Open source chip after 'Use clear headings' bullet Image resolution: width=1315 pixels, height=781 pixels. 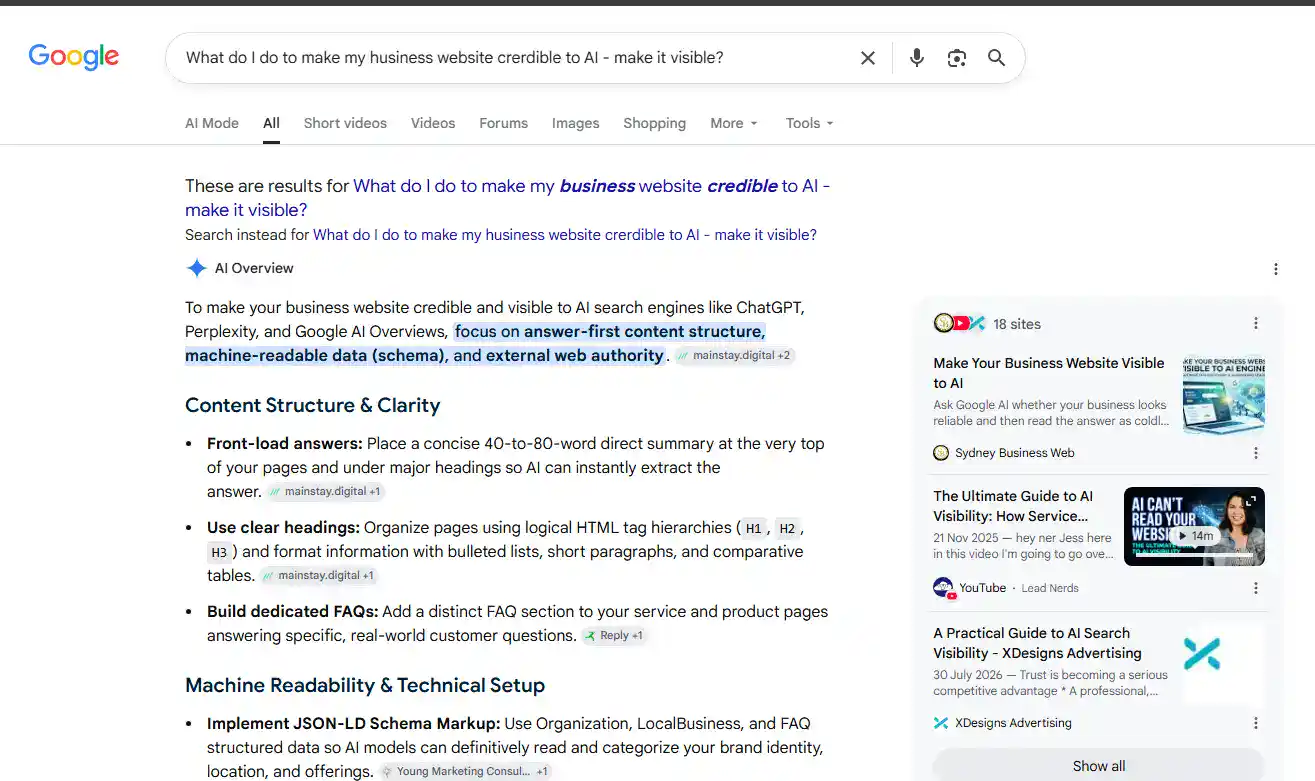(319, 575)
